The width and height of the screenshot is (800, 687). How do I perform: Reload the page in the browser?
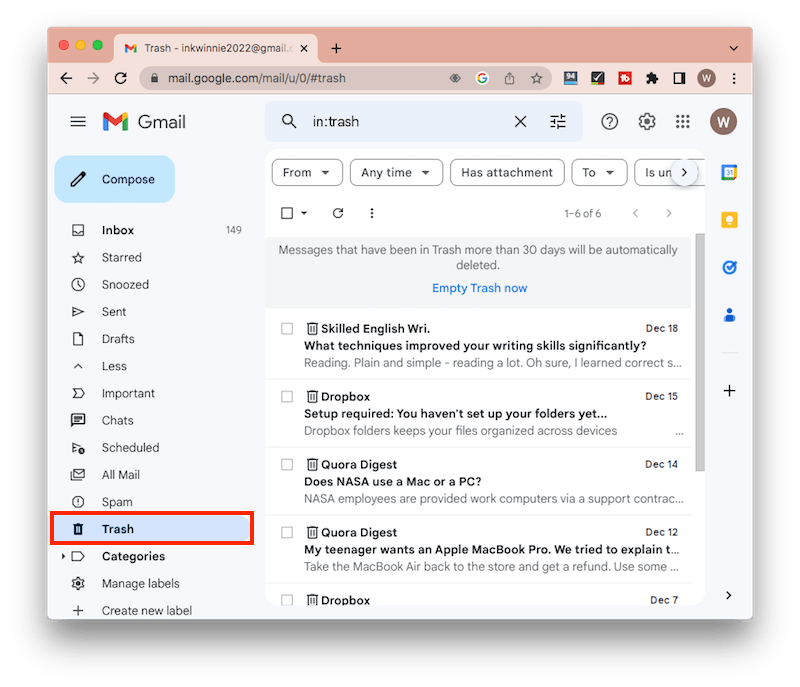click(120, 78)
